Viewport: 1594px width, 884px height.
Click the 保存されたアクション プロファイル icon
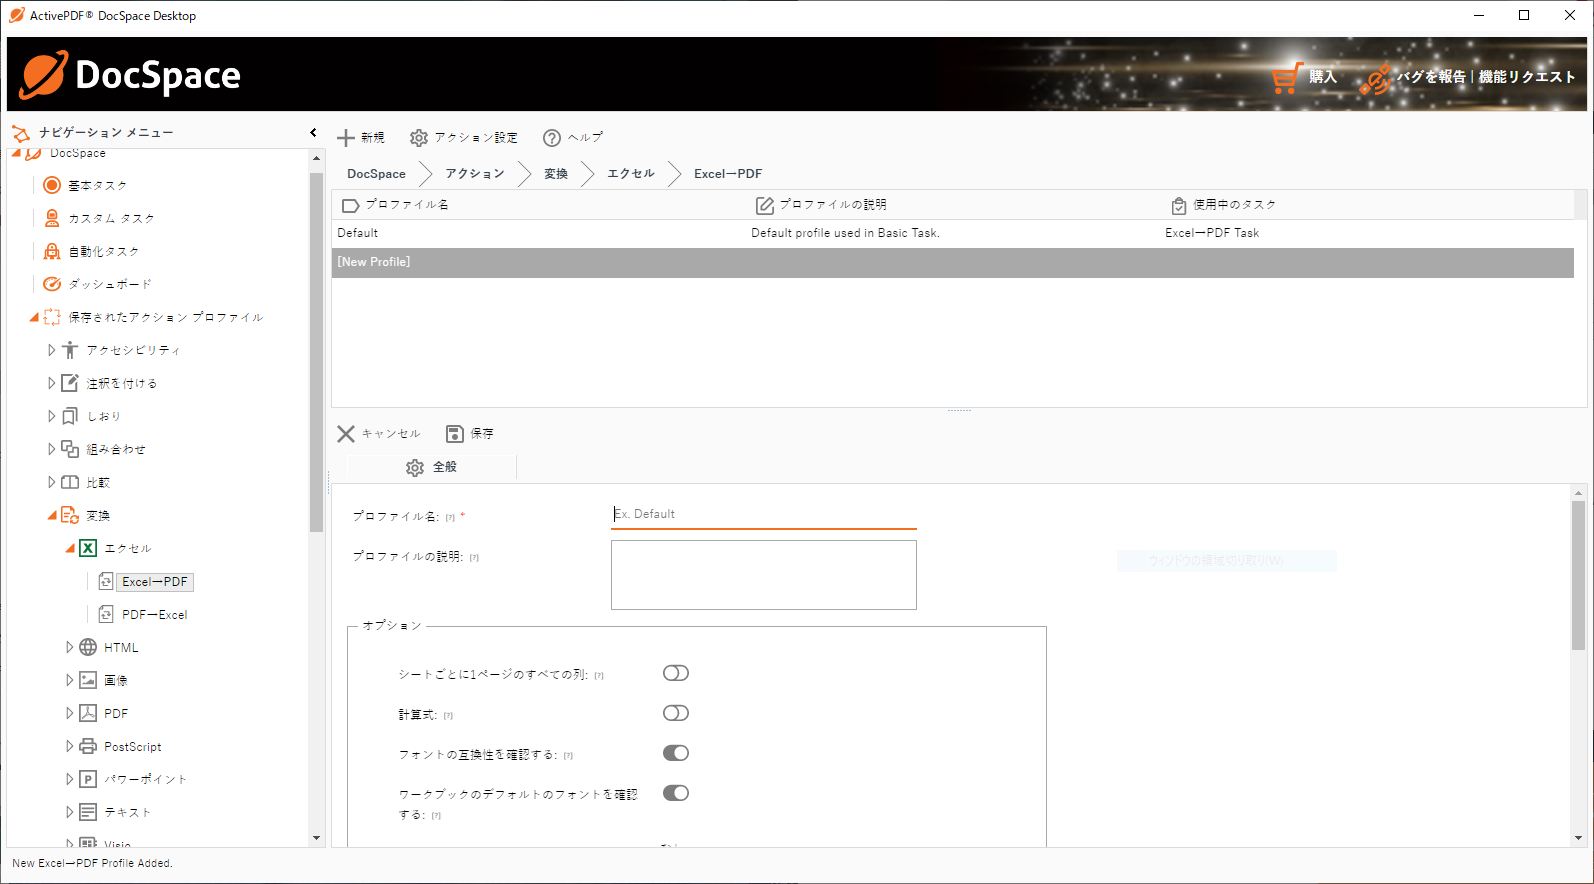[x=52, y=317]
